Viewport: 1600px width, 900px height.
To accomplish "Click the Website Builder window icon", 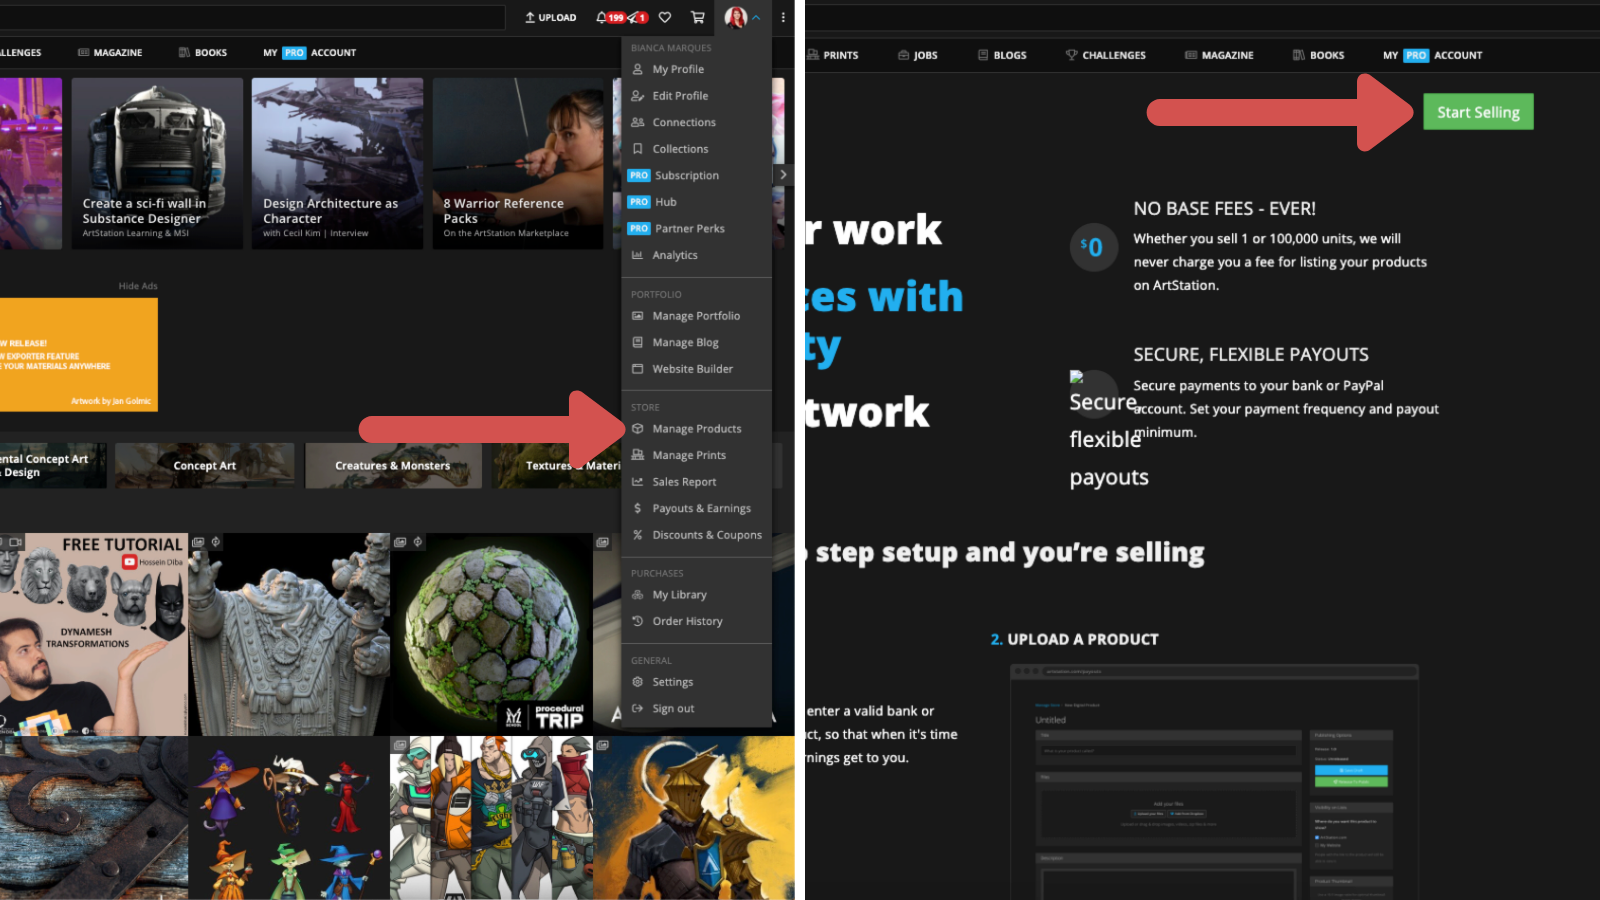I will [637, 369].
